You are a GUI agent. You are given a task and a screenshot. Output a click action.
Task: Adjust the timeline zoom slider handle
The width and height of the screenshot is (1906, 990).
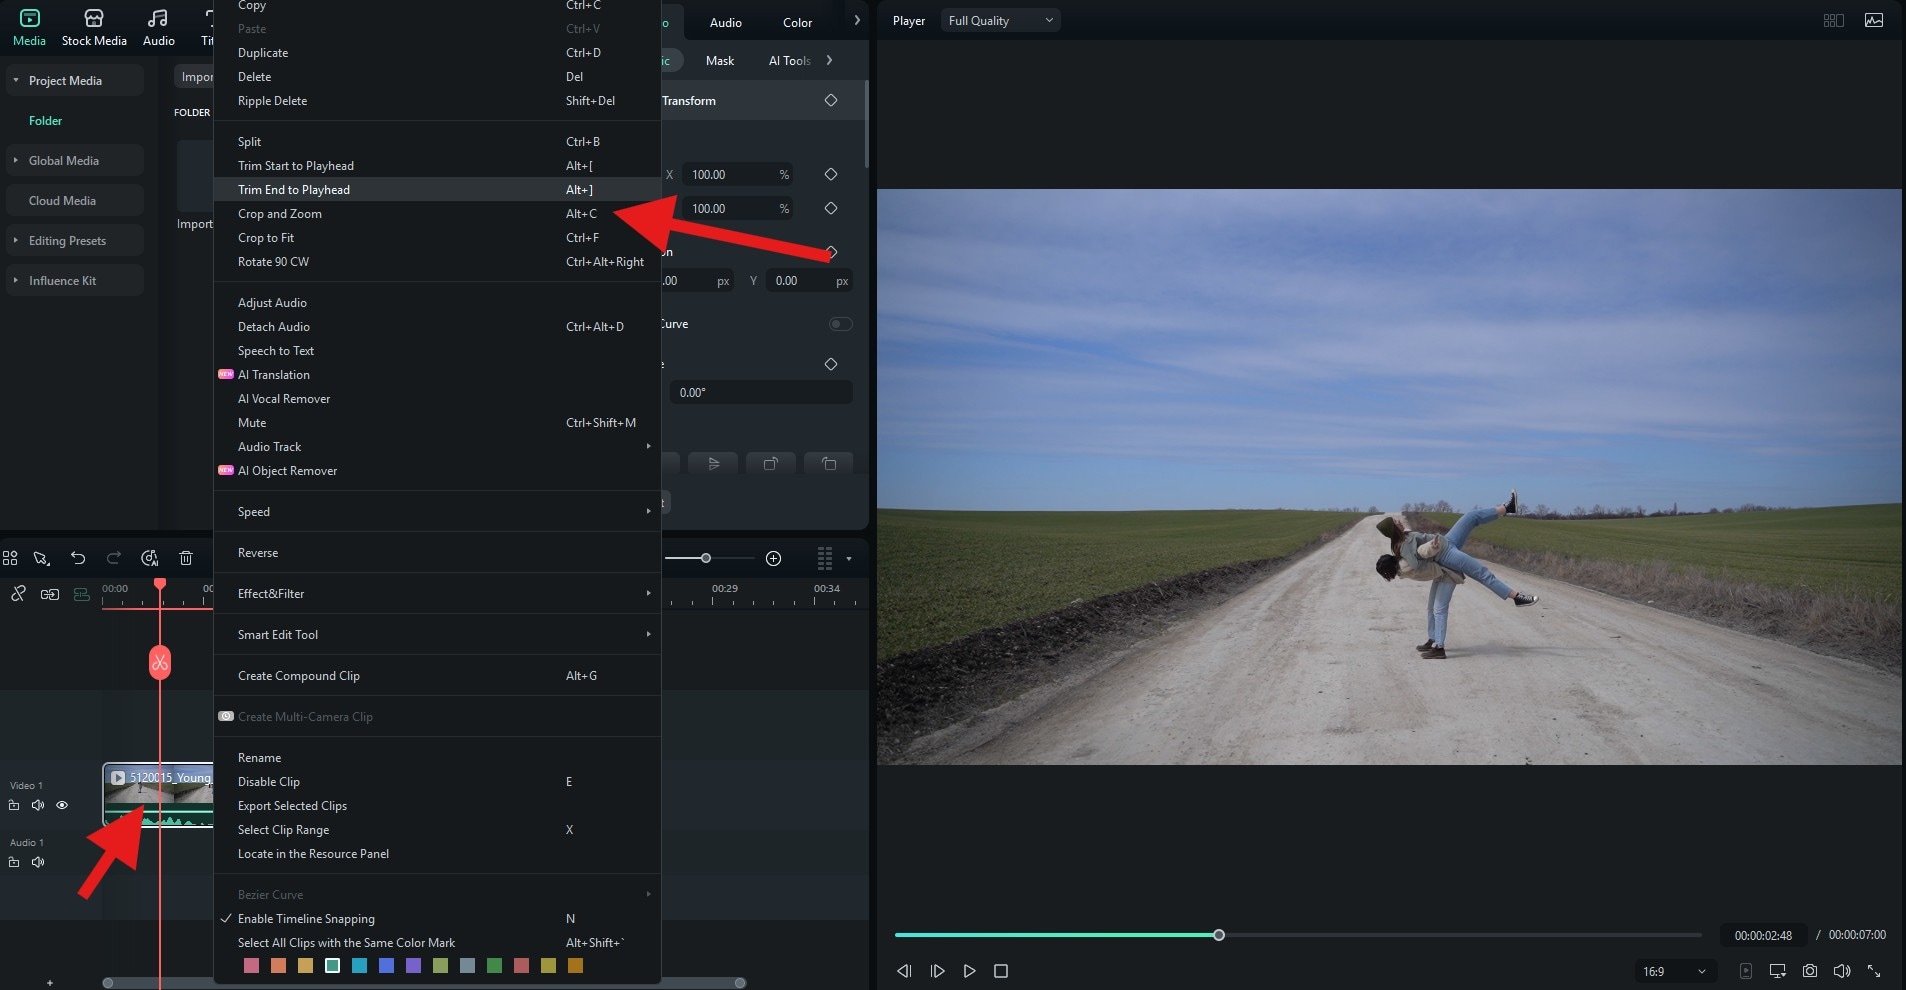(x=706, y=558)
